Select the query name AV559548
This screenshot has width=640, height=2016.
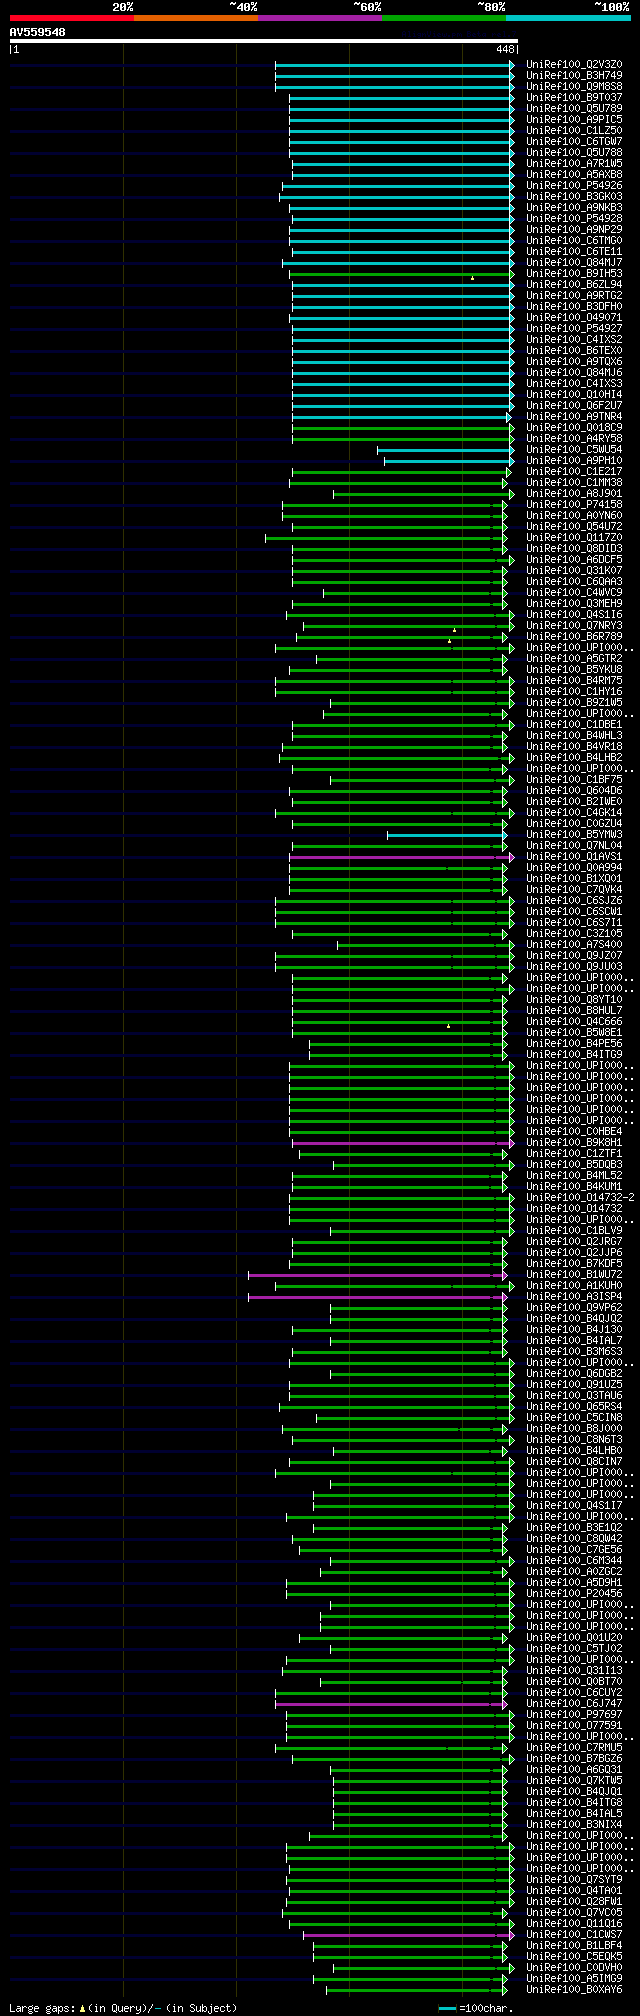point(38,32)
